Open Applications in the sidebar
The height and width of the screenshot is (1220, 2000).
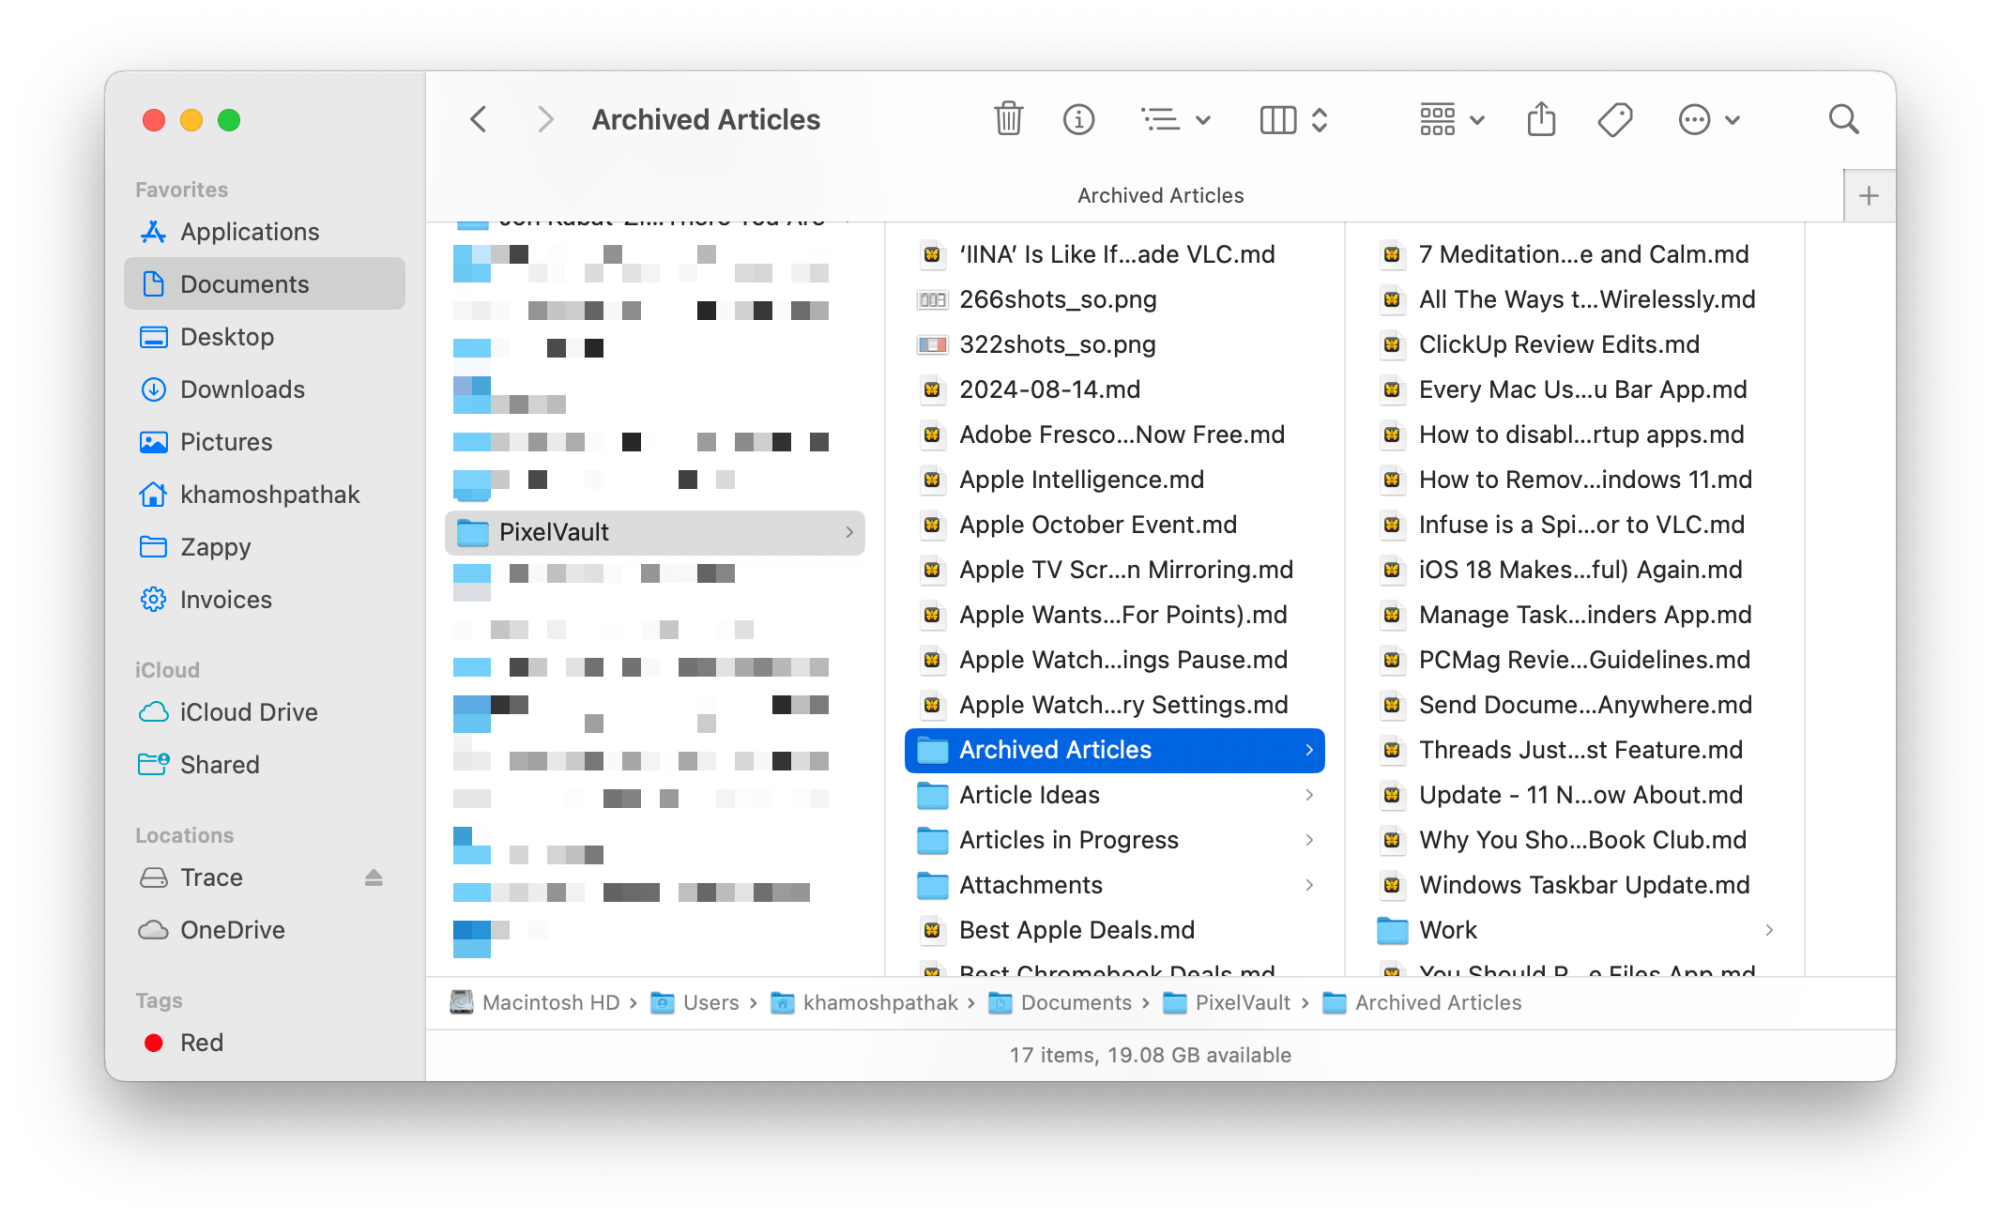[264, 232]
